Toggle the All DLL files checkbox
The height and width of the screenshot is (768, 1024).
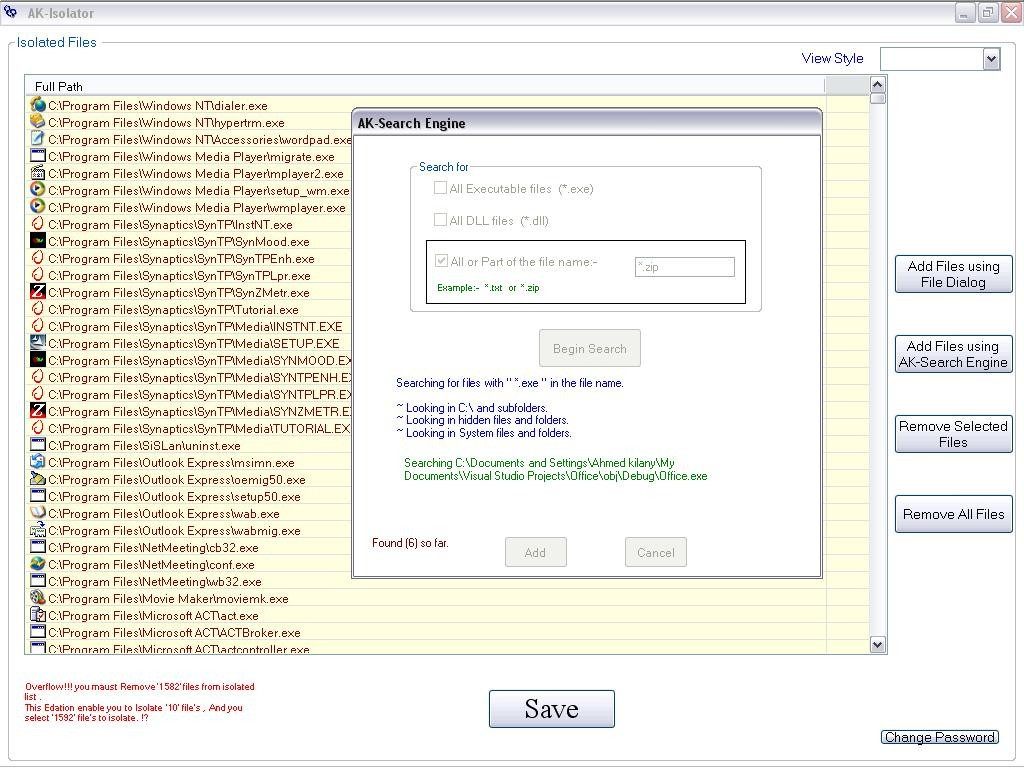[x=440, y=220]
